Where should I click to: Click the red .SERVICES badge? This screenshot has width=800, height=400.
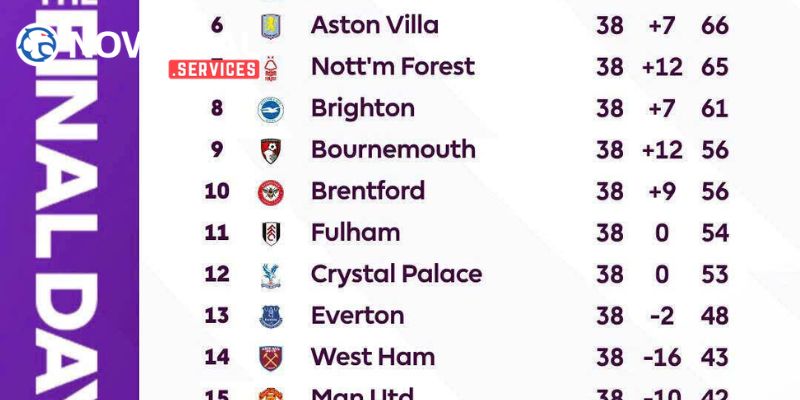pyautogui.click(x=214, y=69)
